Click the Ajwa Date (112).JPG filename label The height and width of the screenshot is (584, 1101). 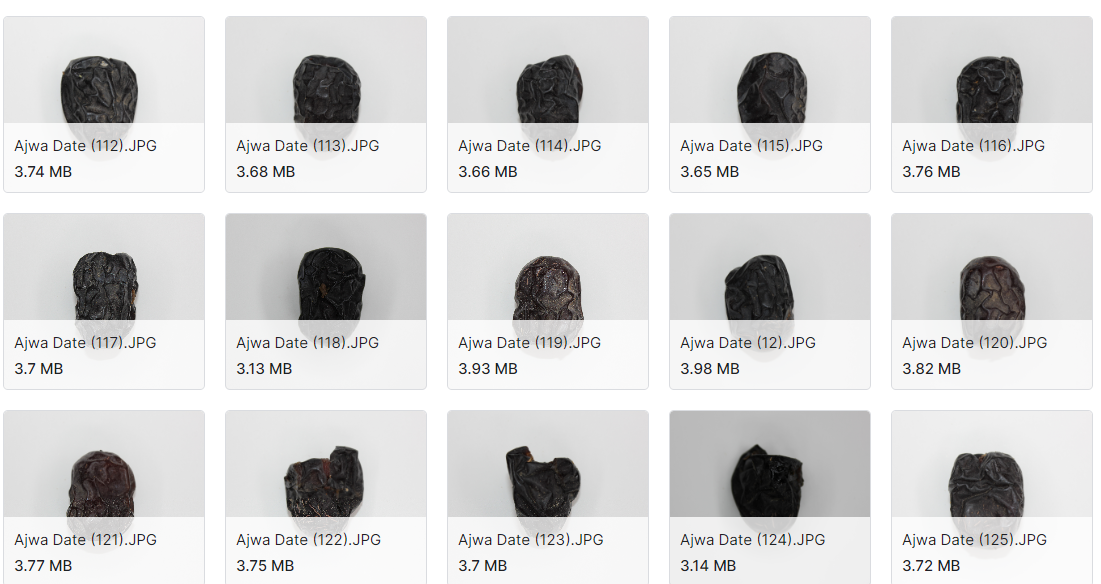point(86,146)
